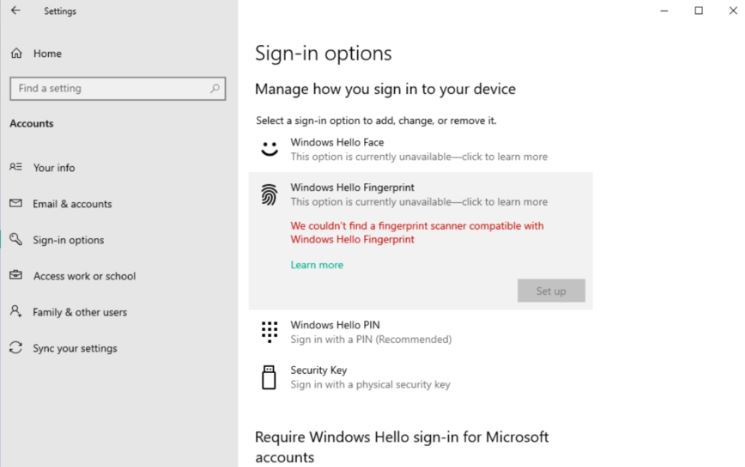The width and height of the screenshot is (745, 467).
Task: Click 'Select a sign-in option to add' instruction text
Action: [376, 121]
